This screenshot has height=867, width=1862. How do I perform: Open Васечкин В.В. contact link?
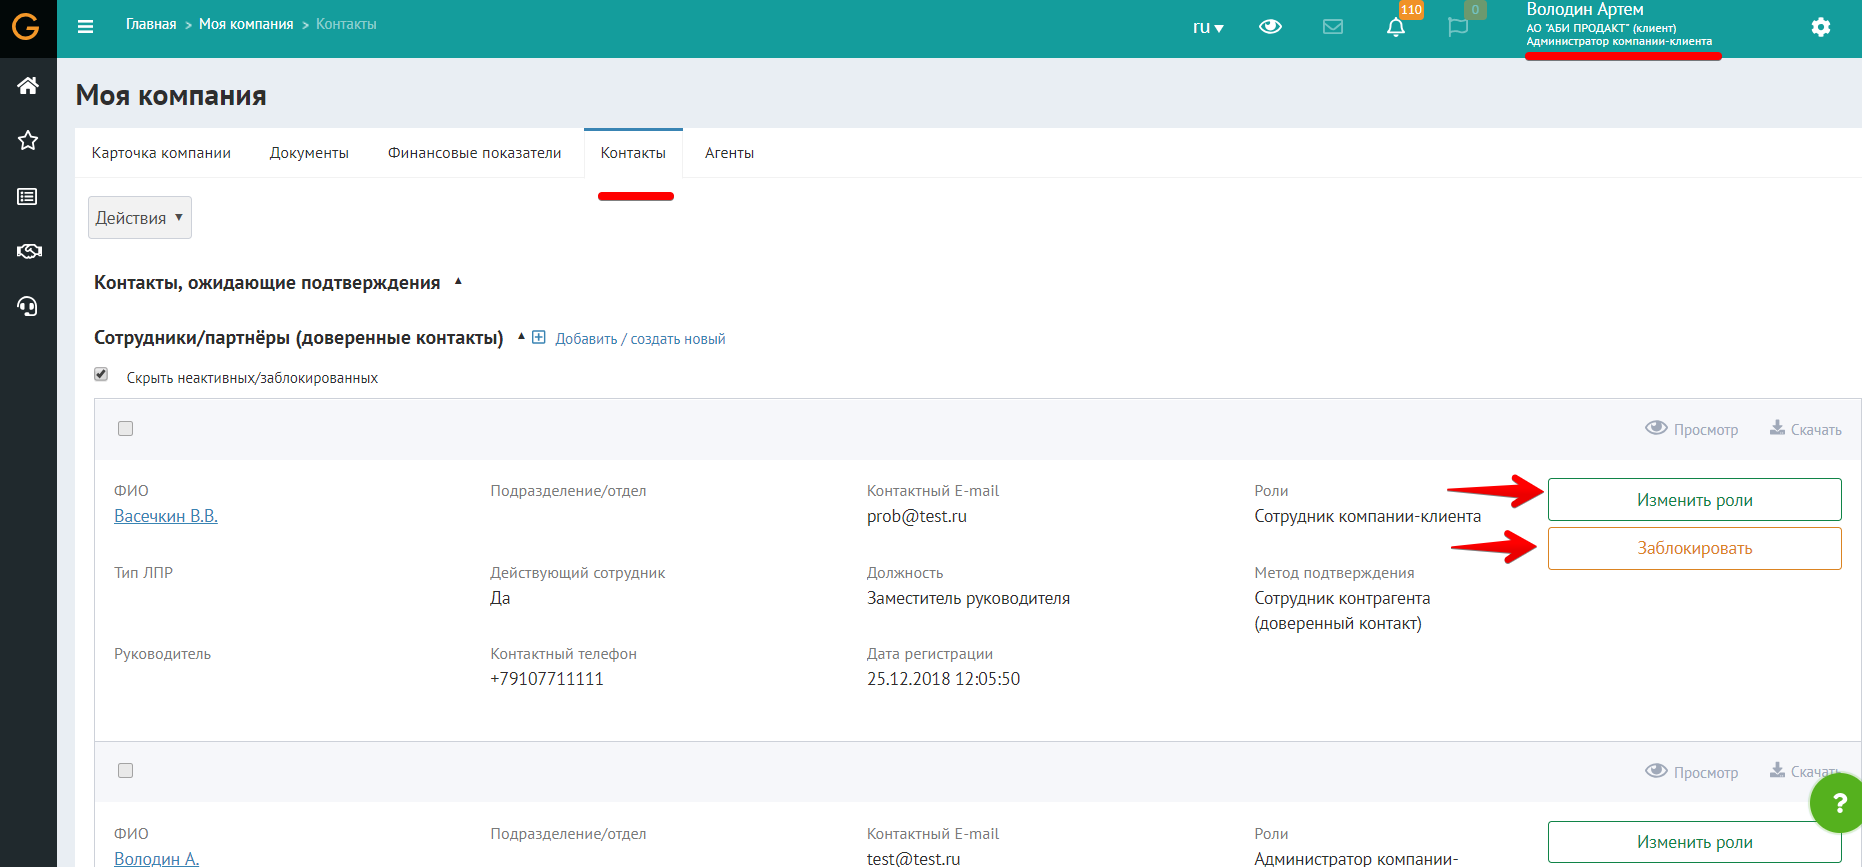[166, 516]
